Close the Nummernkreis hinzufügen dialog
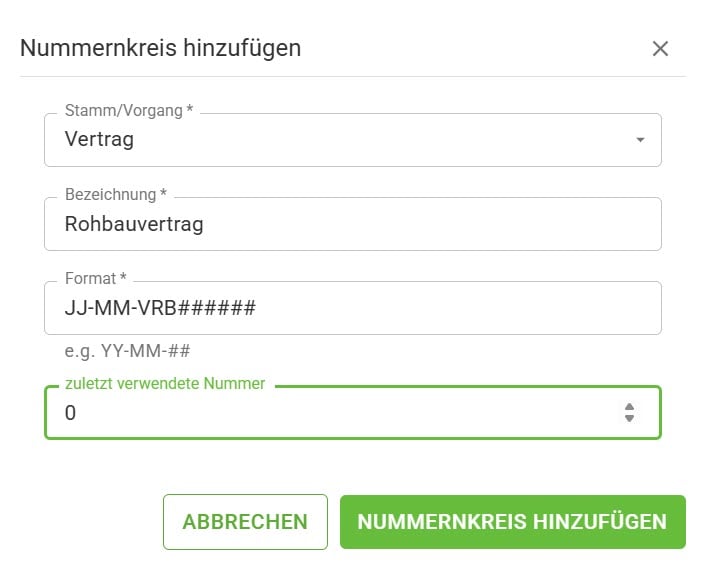The width and height of the screenshot is (704, 570). 660,48
